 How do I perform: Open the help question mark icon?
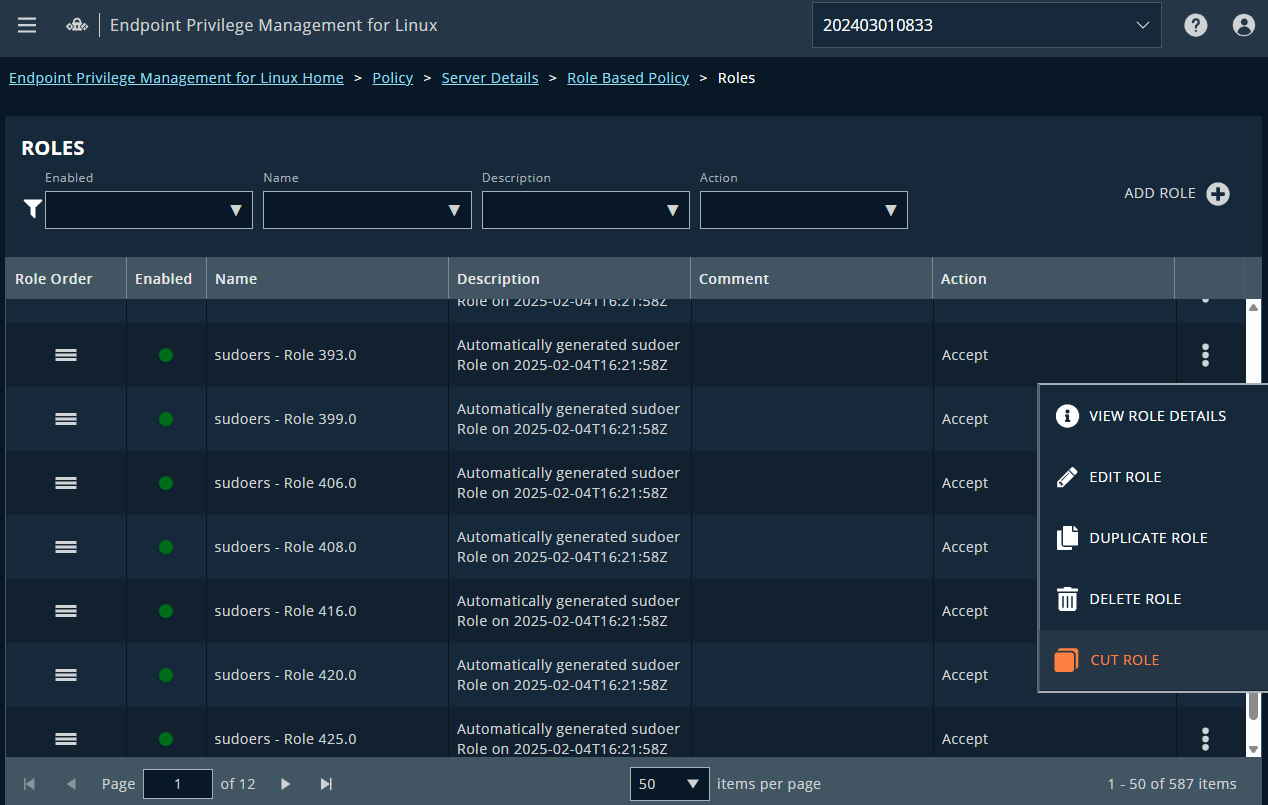coord(1196,25)
